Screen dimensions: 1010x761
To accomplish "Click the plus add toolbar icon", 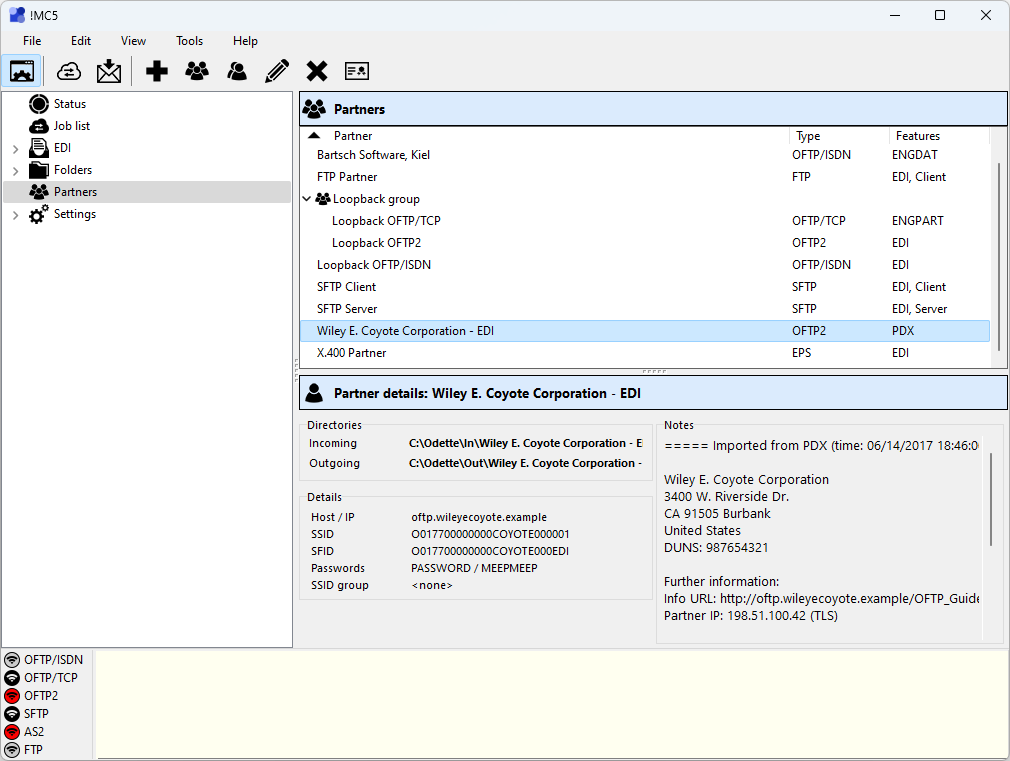I will pos(157,71).
